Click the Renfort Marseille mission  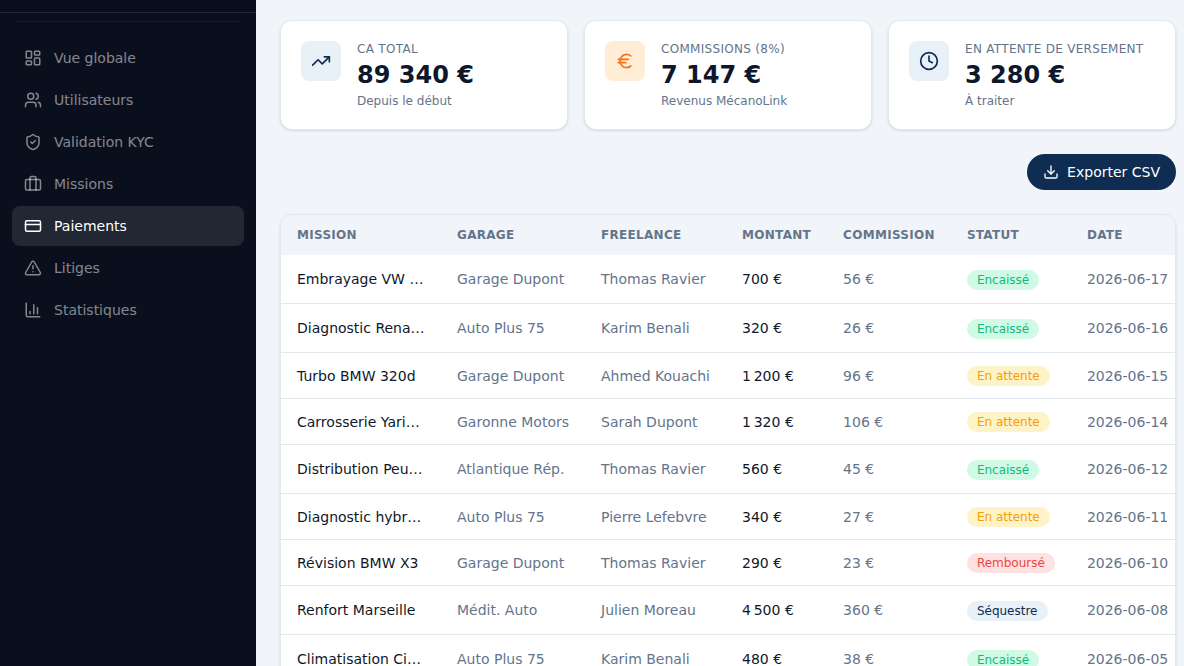click(356, 610)
